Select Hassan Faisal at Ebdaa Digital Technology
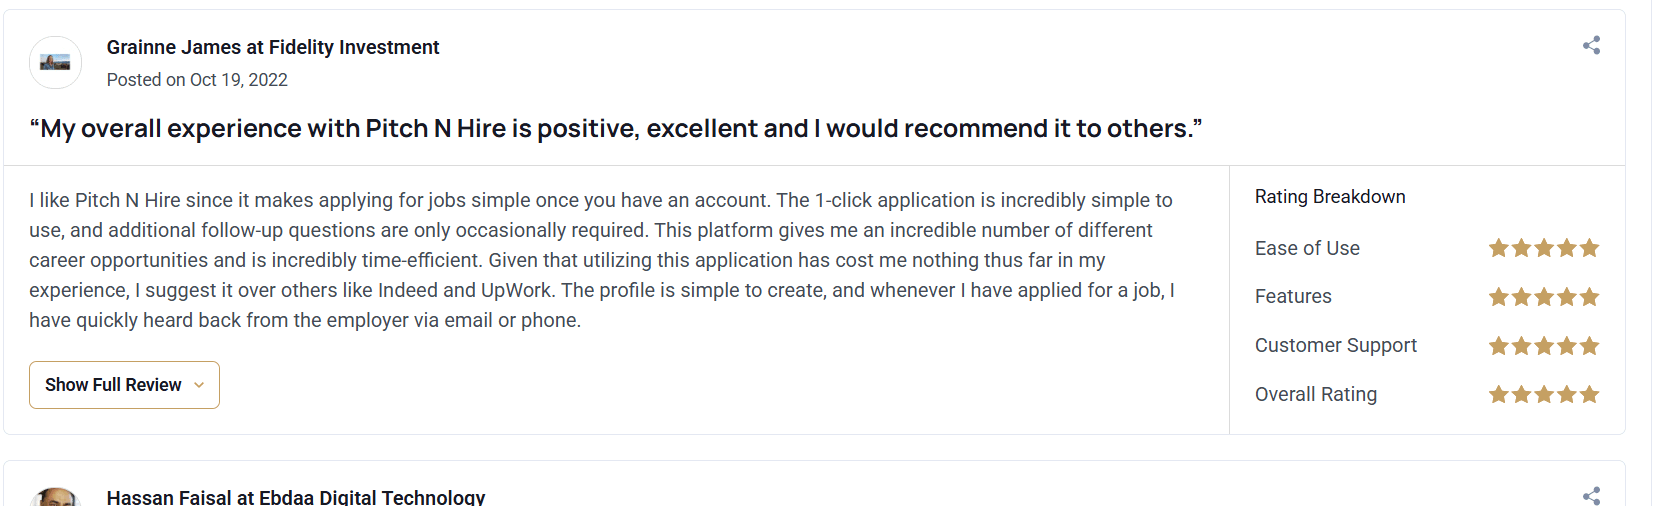 coord(296,497)
